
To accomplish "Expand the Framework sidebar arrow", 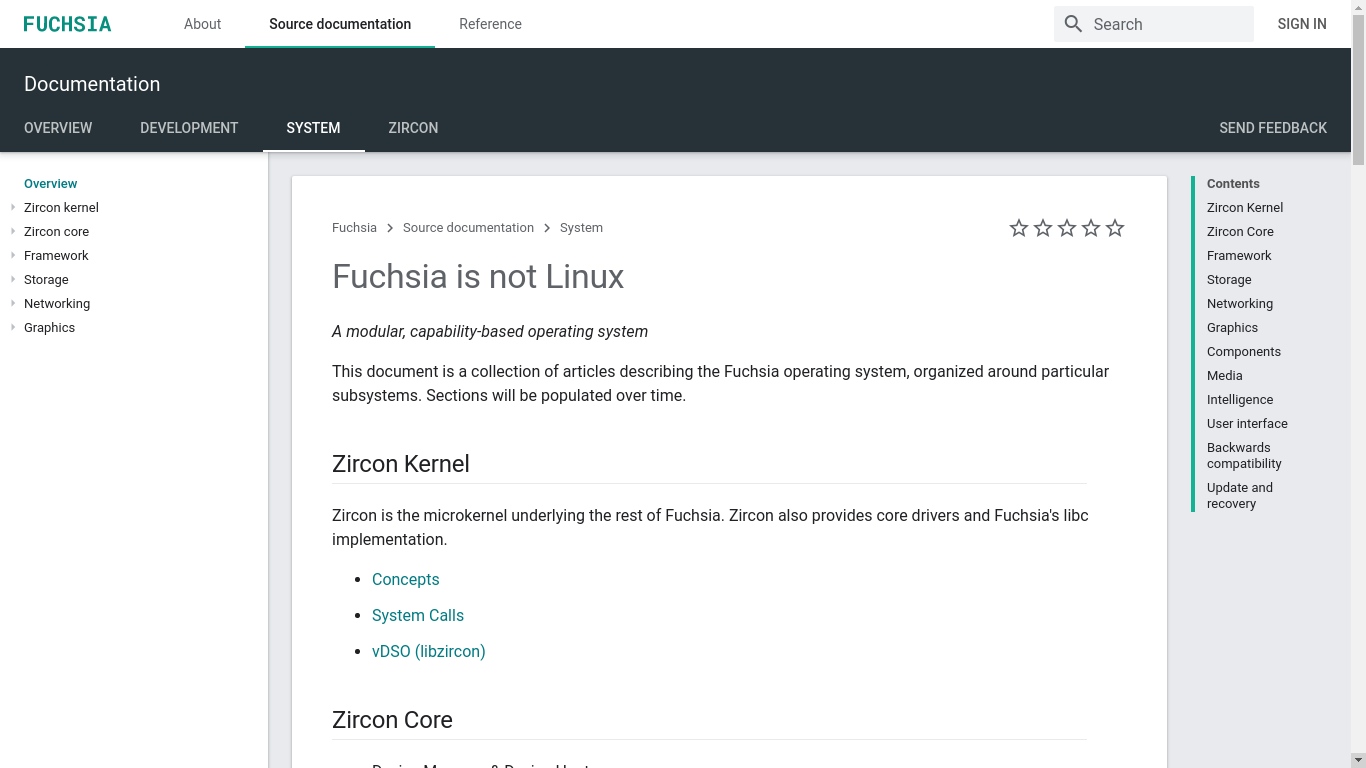I will pyautogui.click(x=13, y=255).
